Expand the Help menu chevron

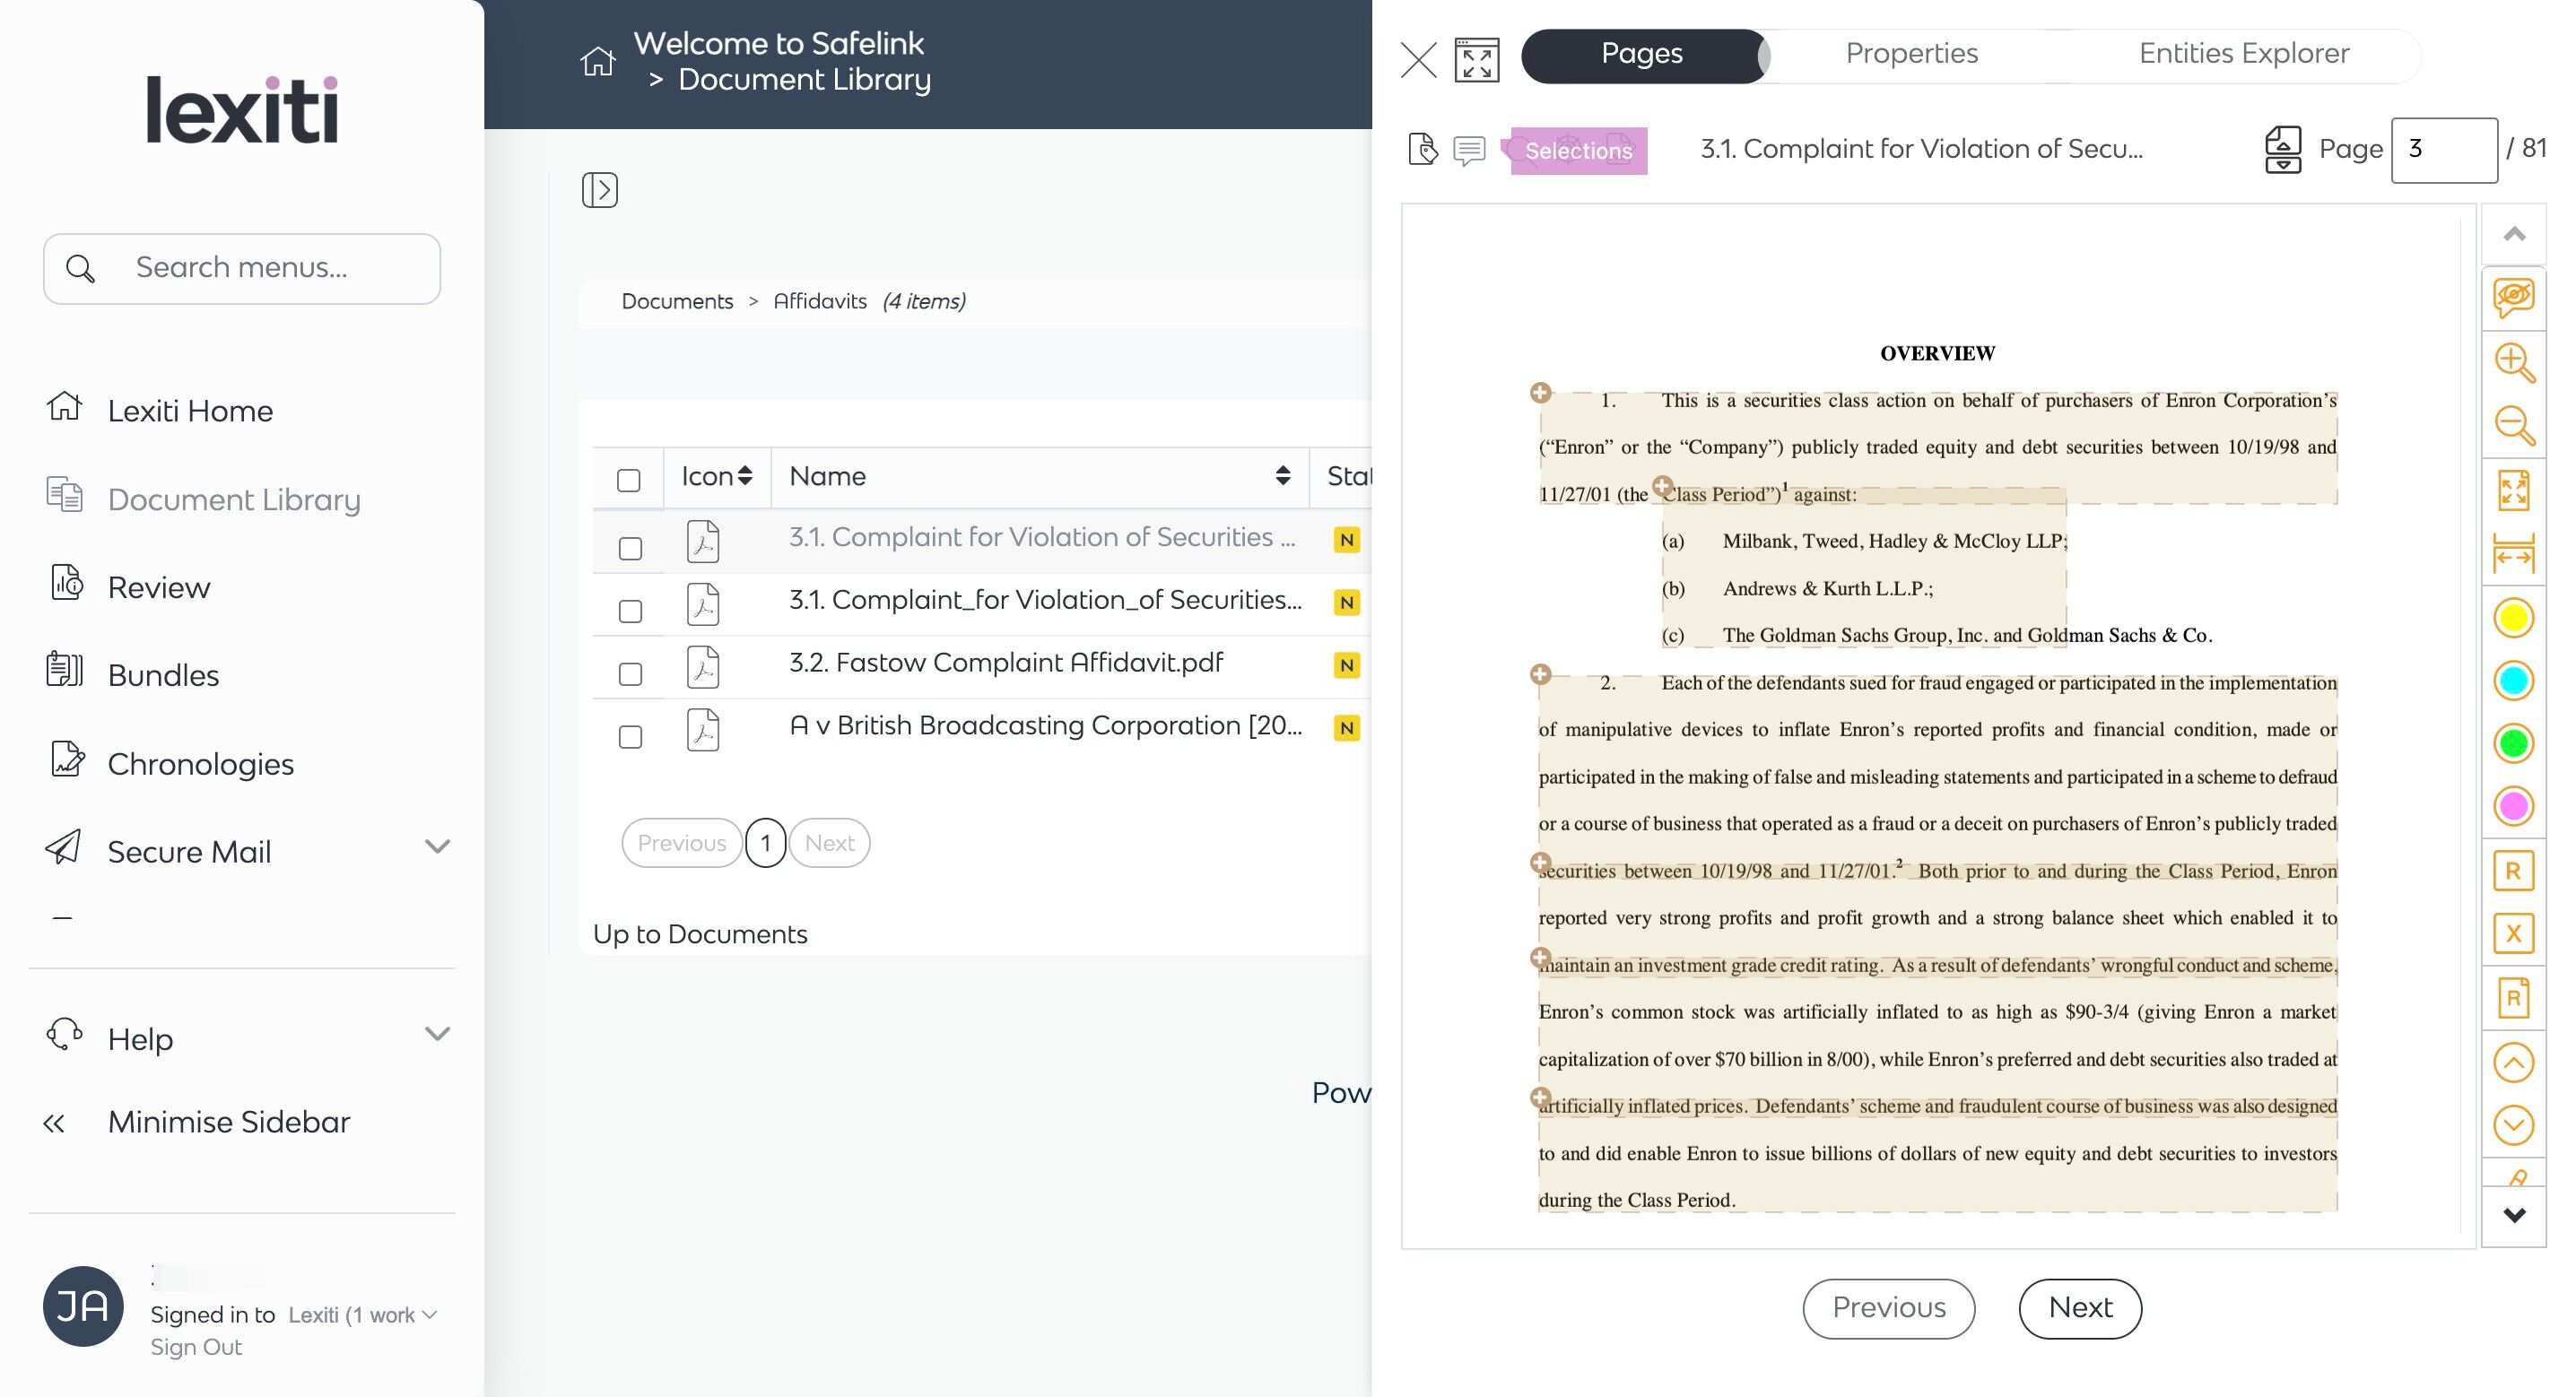pos(437,1034)
